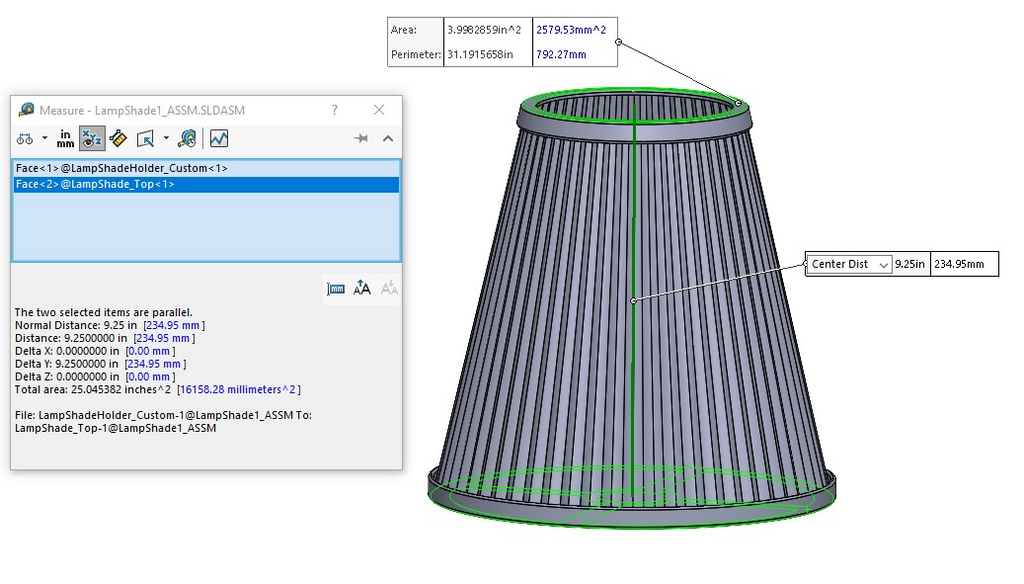Image resolution: width=1024 pixels, height=584 pixels.
Task: Click 'Area:' label in callout
Action: (x=404, y=29)
